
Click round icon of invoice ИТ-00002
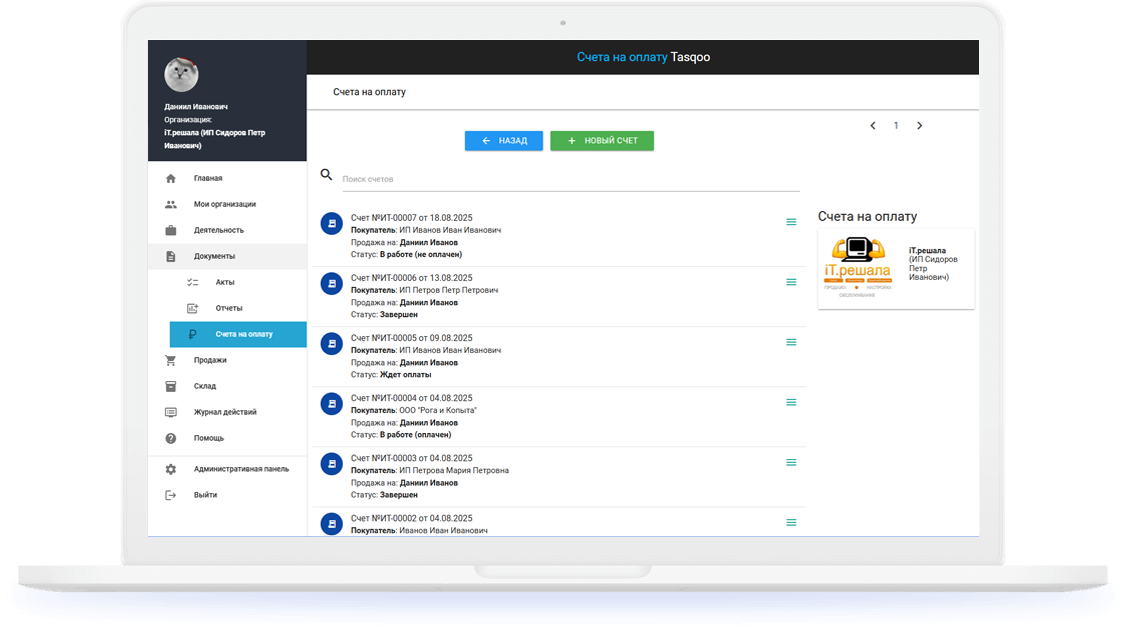(x=331, y=524)
